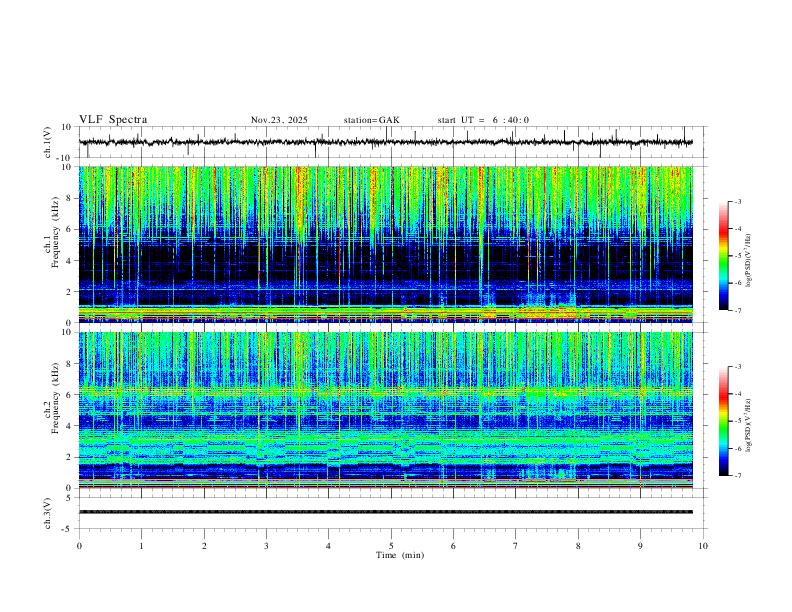Click the ch.2 "Frequency (kHz)" axis label
Screen dimensions: 792x612
(x=56, y=398)
